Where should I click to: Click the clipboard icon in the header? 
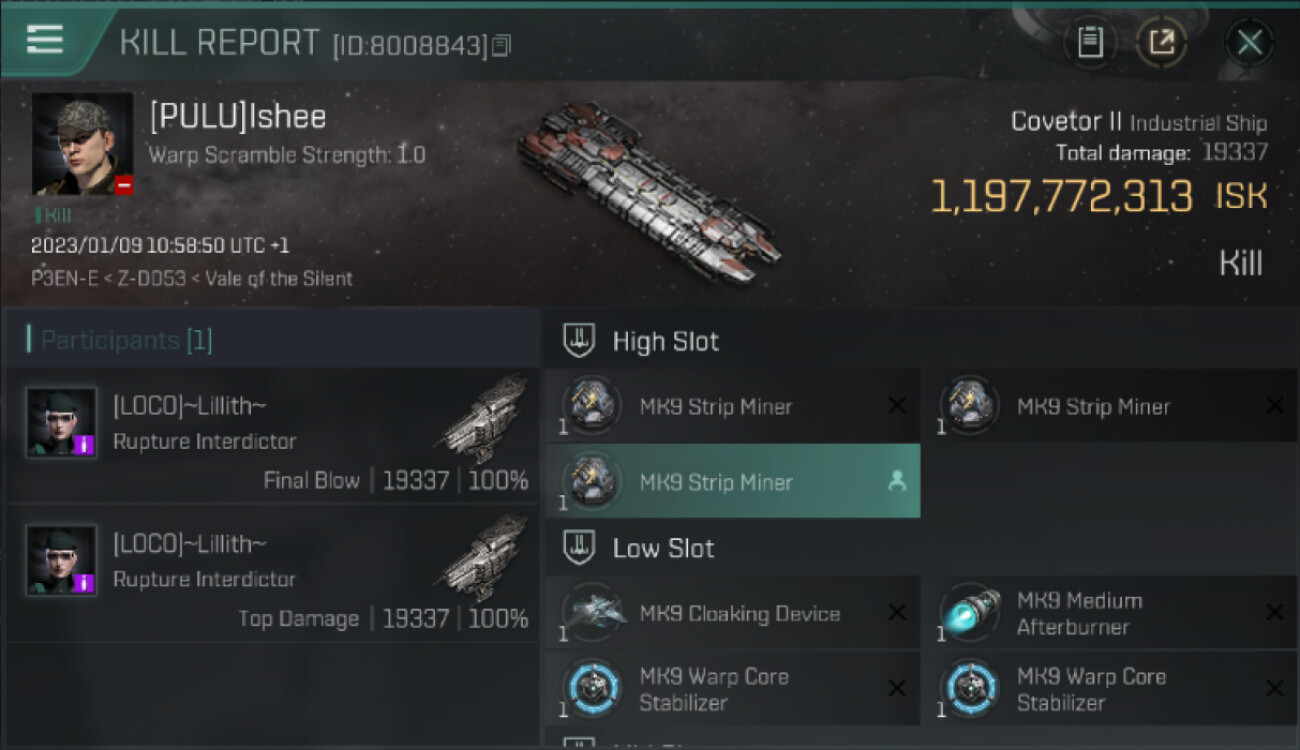1090,42
